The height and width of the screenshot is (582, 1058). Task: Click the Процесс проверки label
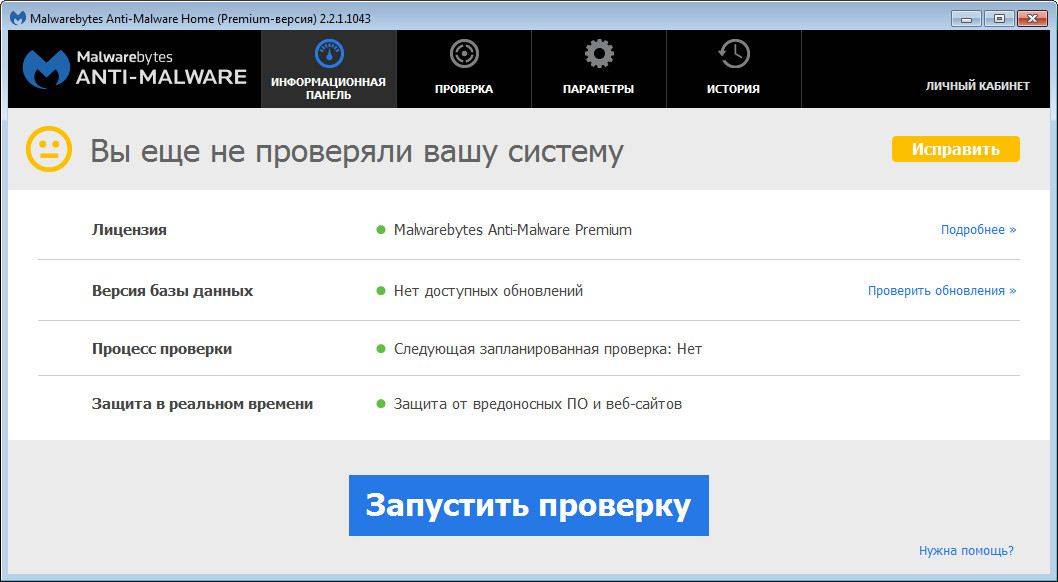pyautogui.click(x=162, y=349)
